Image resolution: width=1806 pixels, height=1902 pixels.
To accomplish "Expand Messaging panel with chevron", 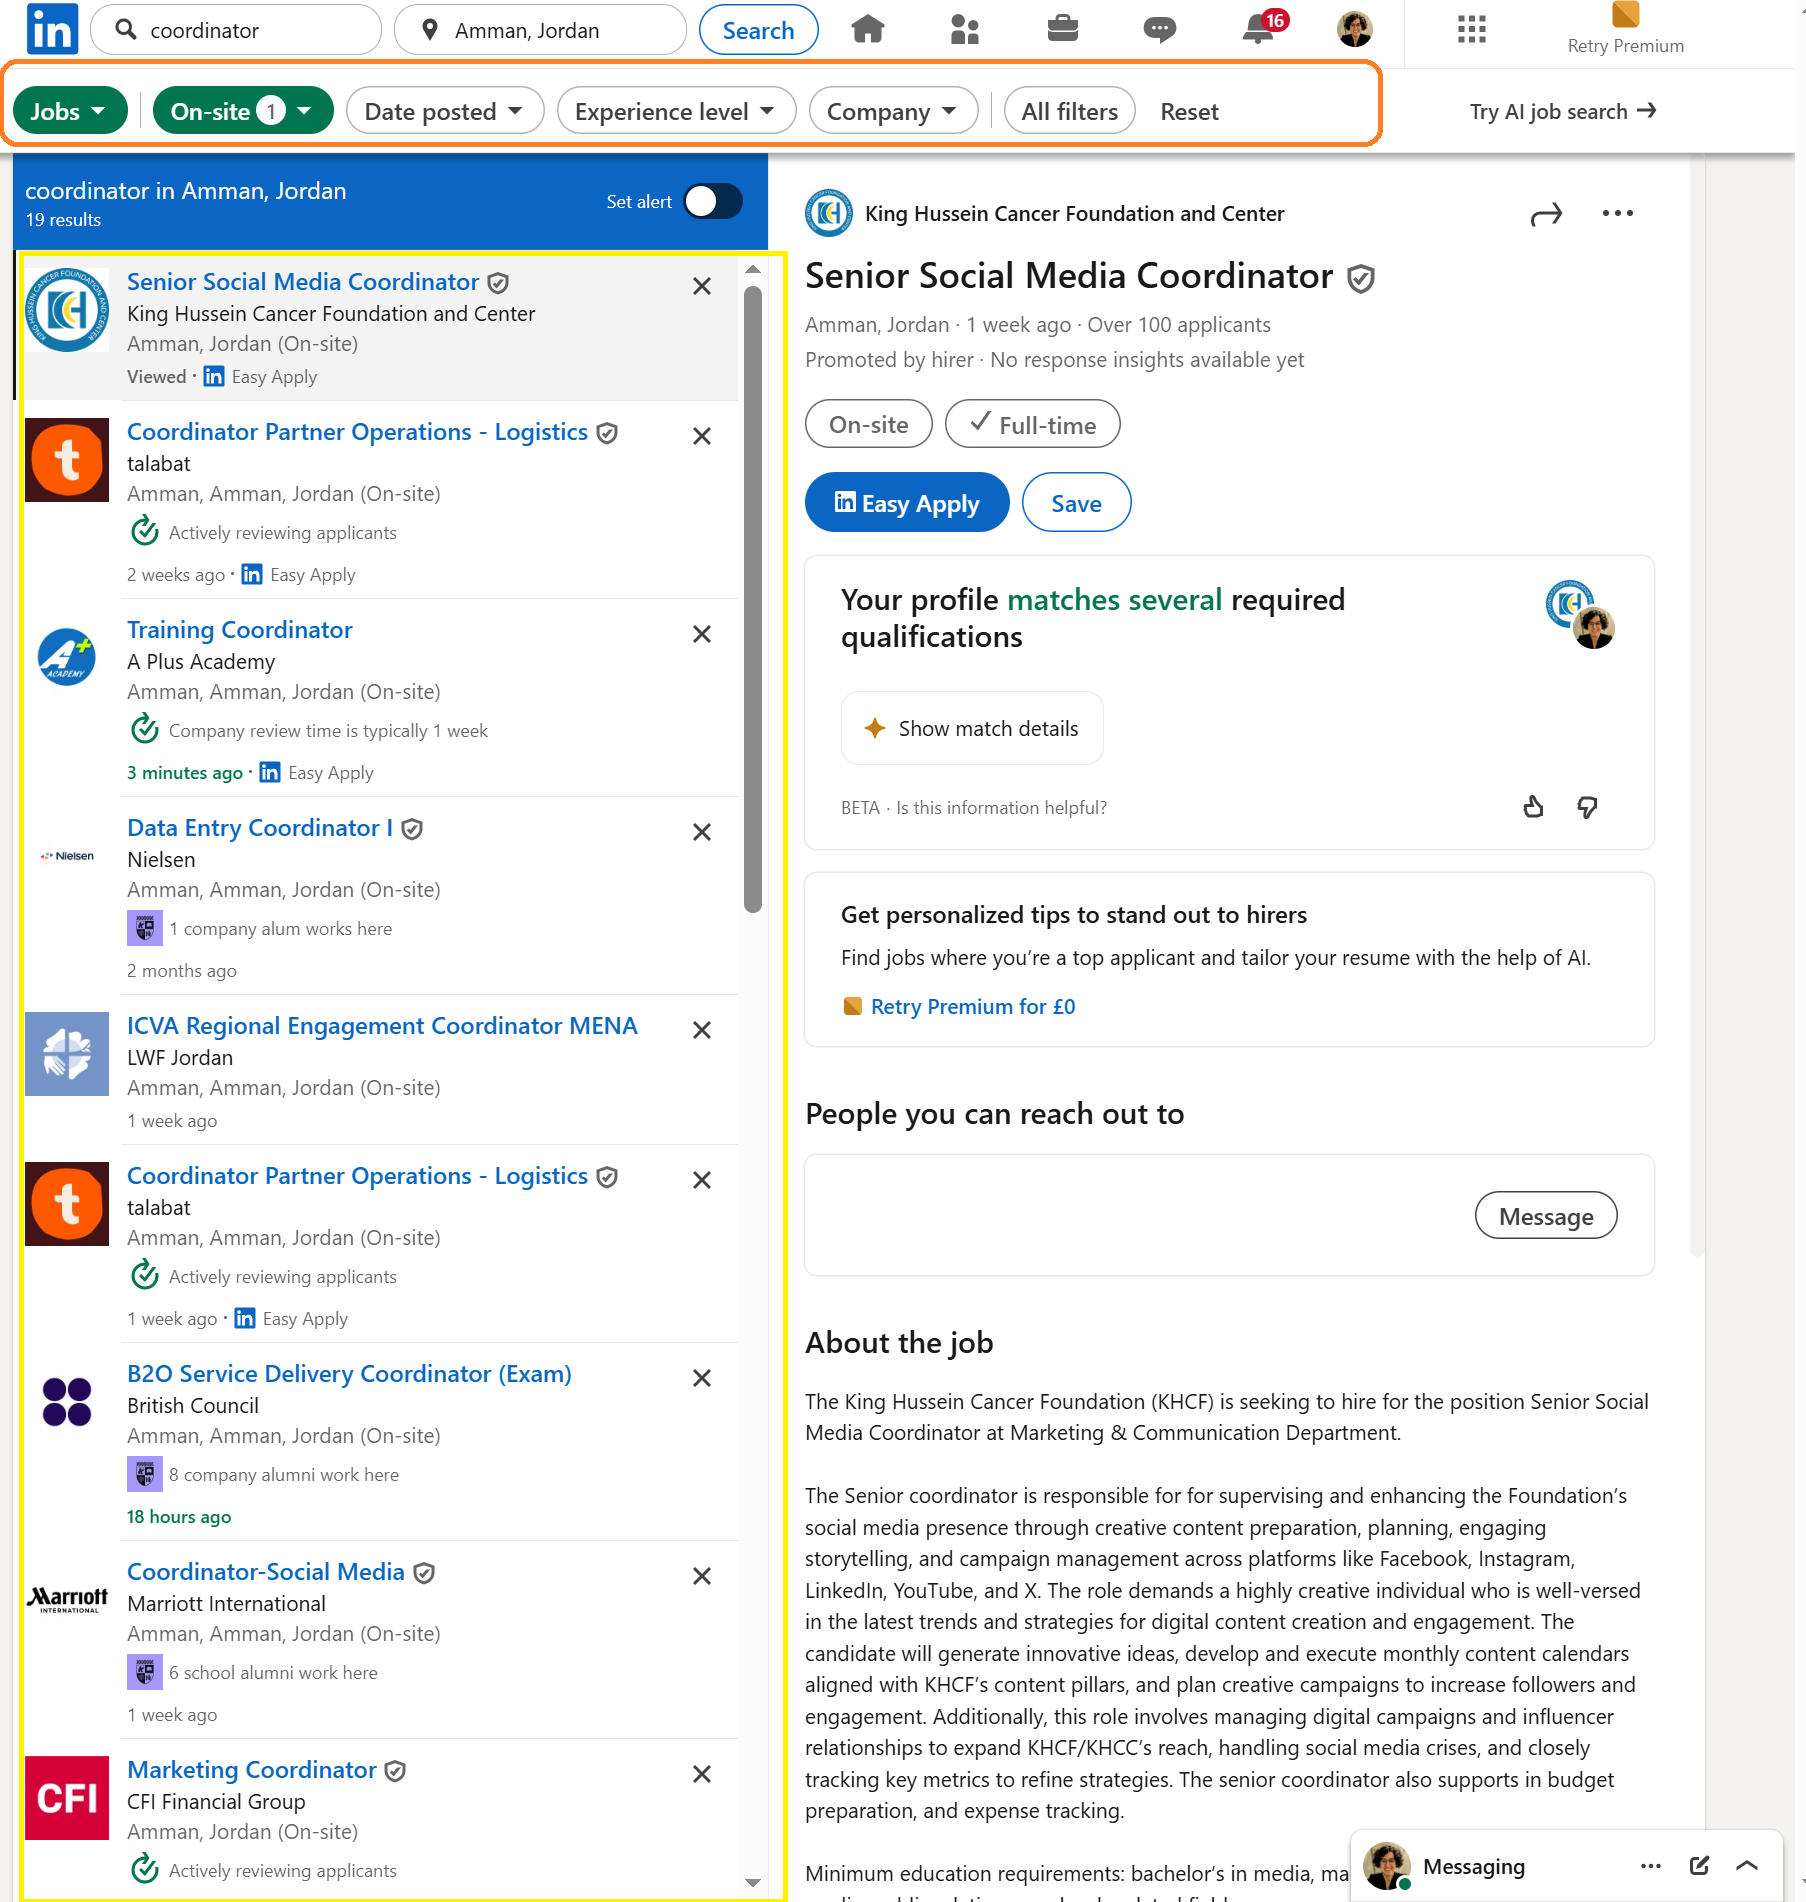I will click(x=1747, y=1866).
